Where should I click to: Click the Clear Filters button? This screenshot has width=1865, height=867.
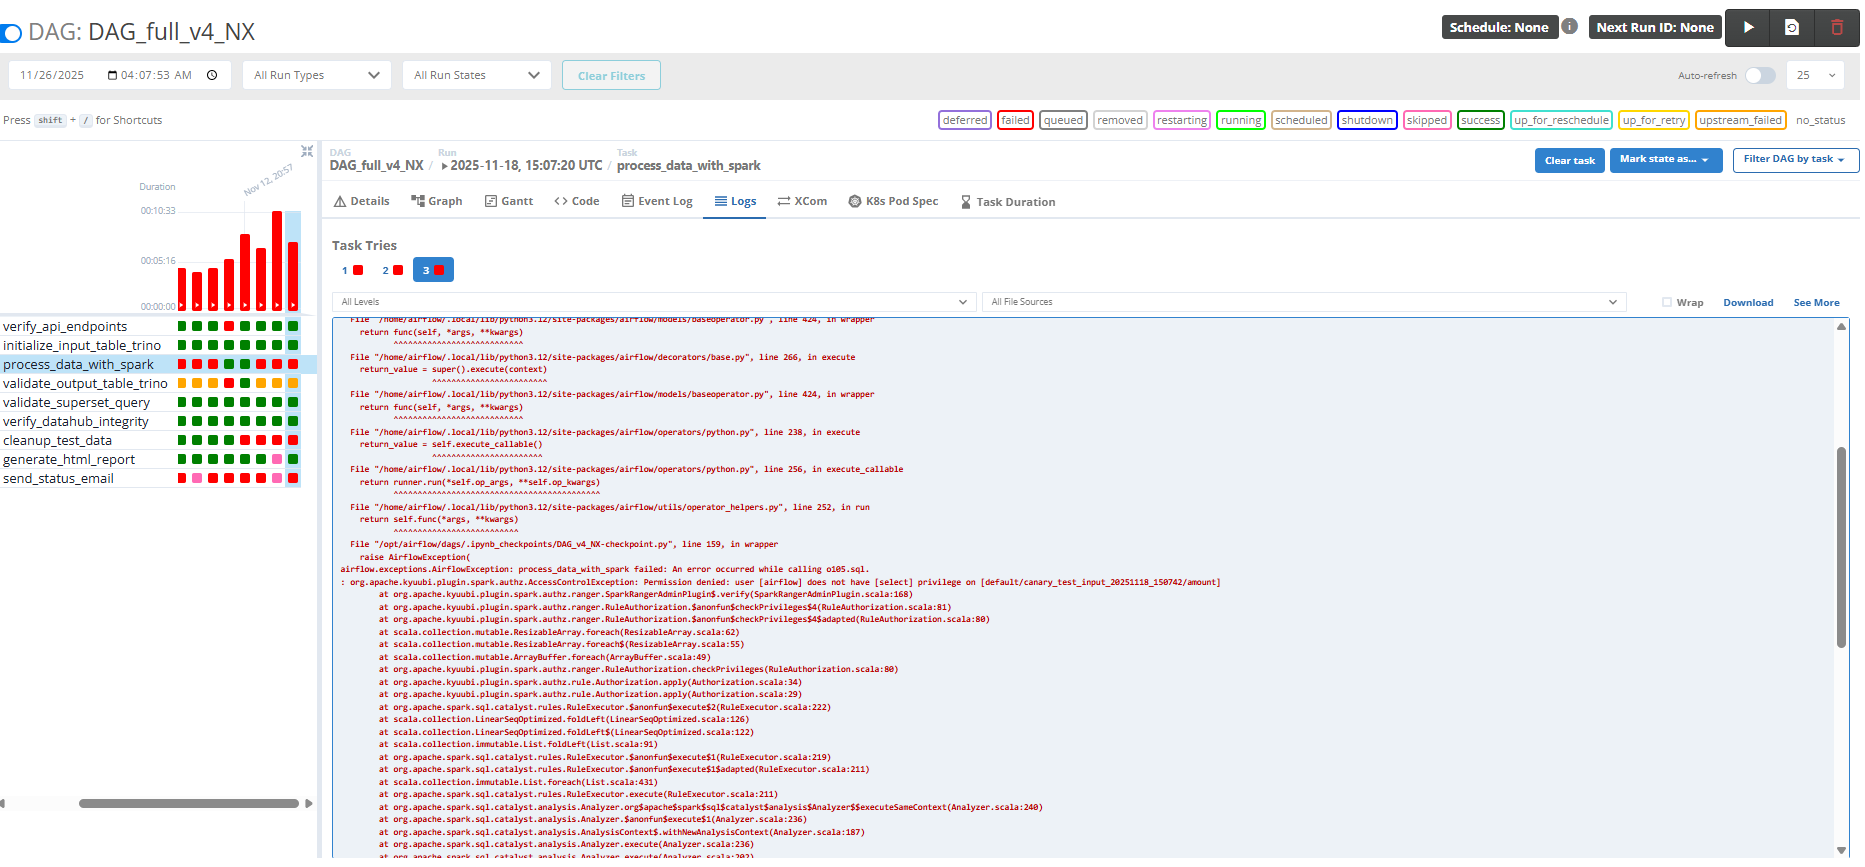pyautogui.click(x=611, y=76)
